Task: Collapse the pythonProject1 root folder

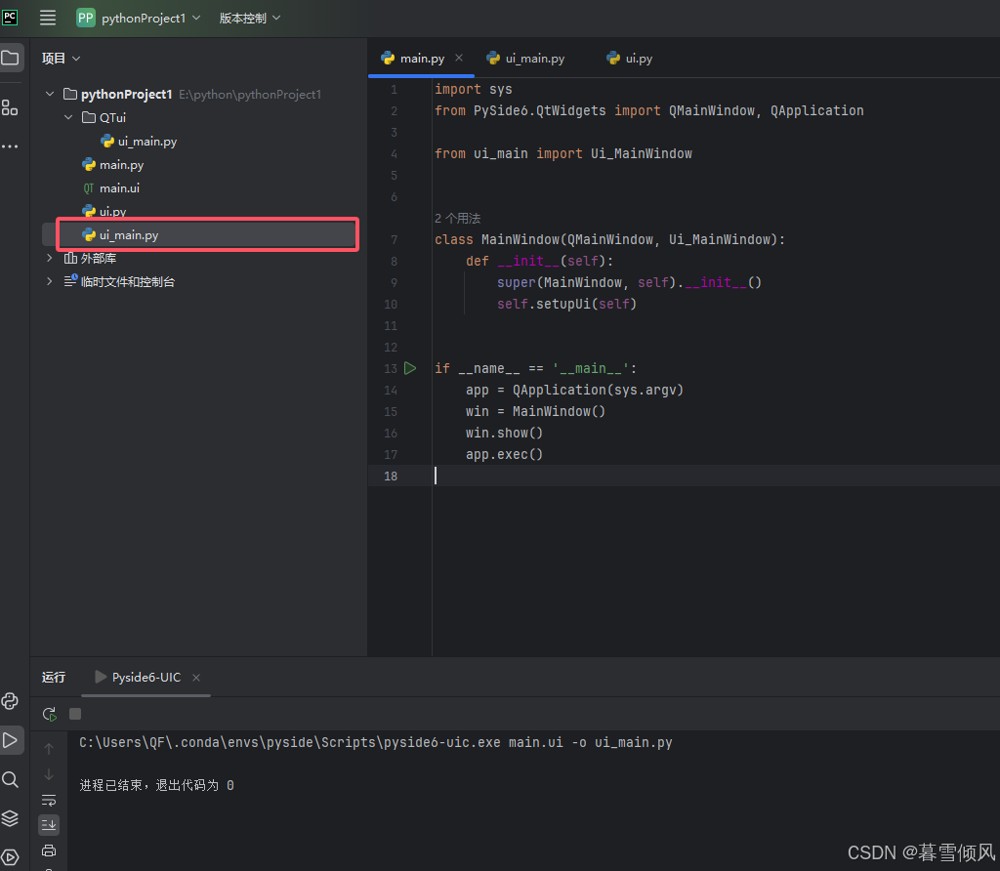Action: point(50,94)
